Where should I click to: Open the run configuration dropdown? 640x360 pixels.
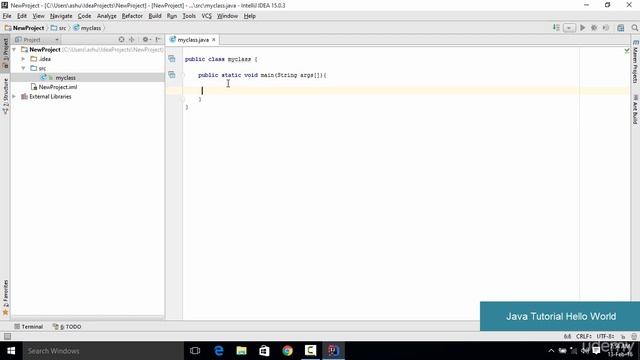[569, 28]
